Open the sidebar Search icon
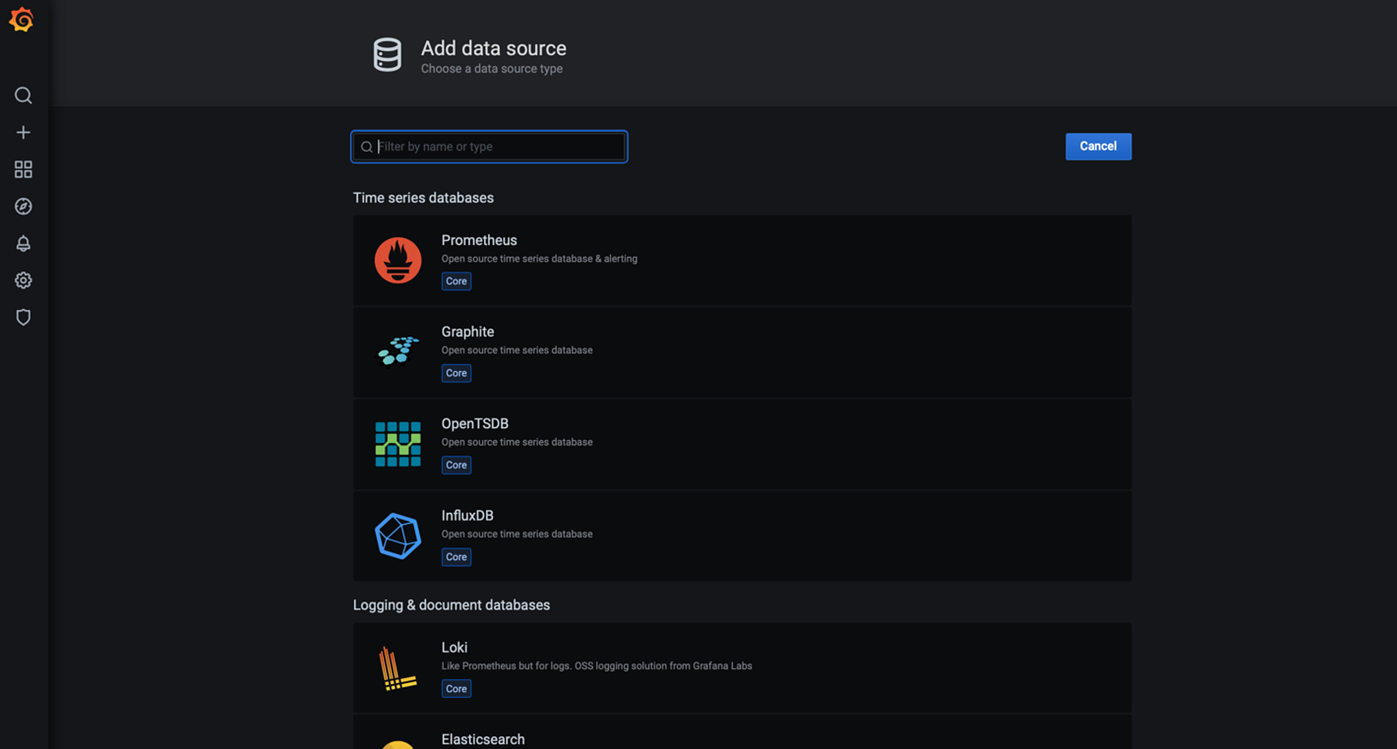 (x=23, y=96)
